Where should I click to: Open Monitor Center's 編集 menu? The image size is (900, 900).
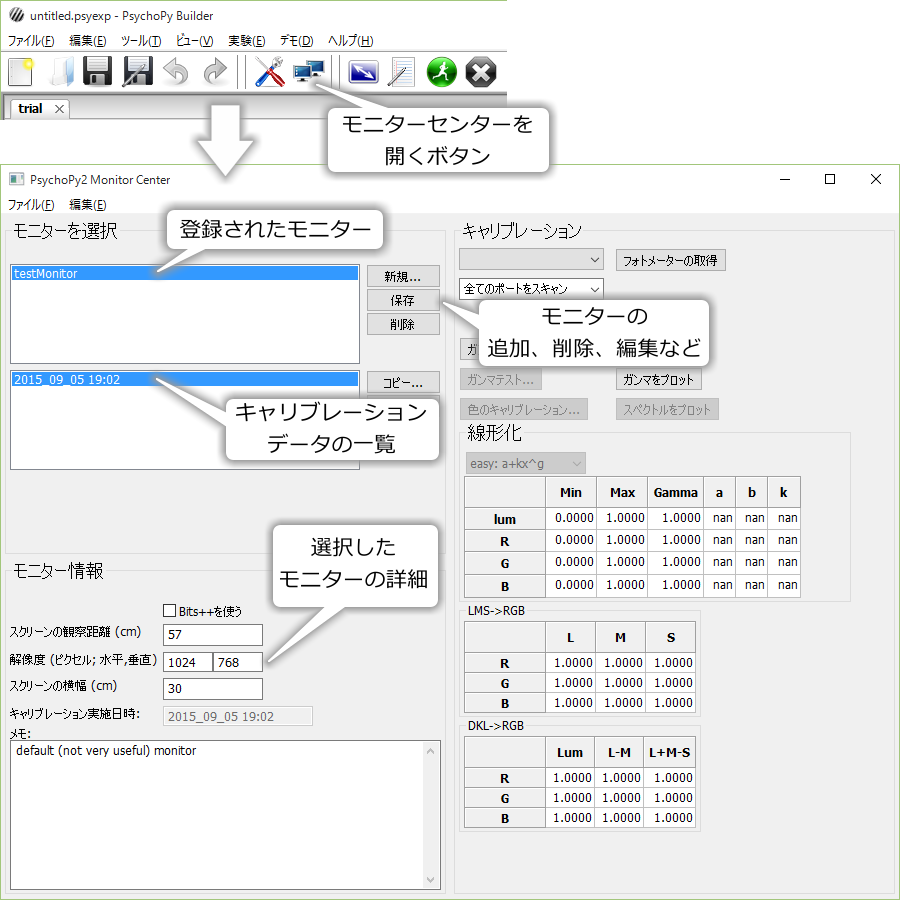(x=88, y=205)
